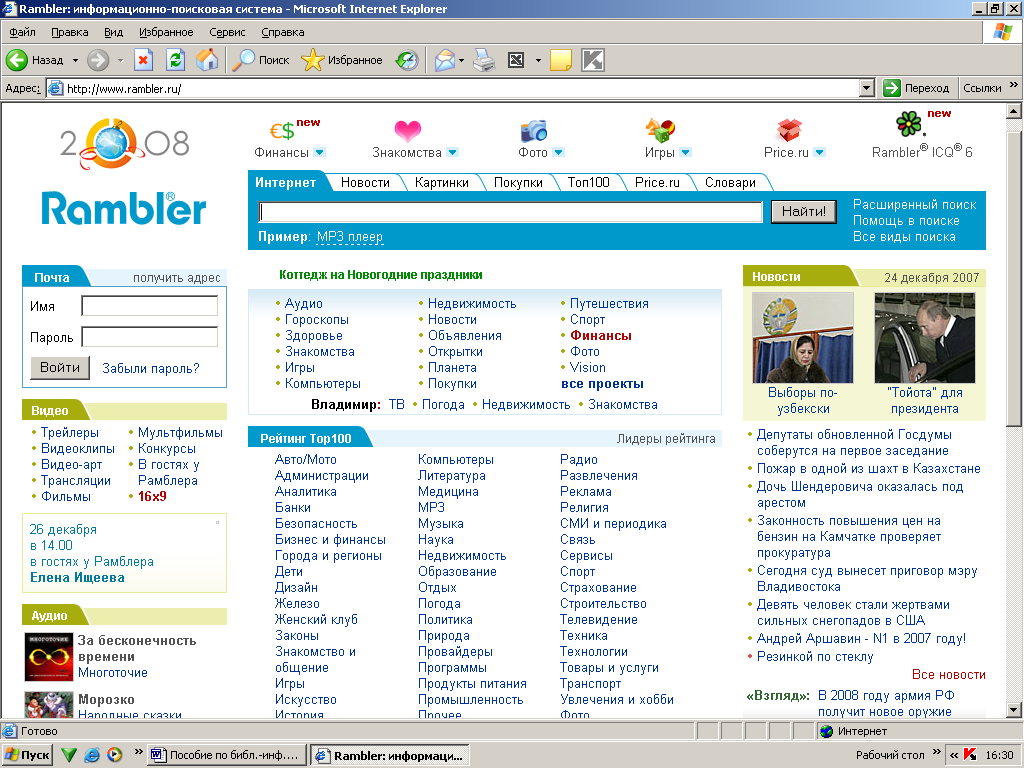Switch to Пособие по библ.-инф taskbar window
Image resolution: width=1024 pixels, height=768 pixels.
click(x=227, y=756)
